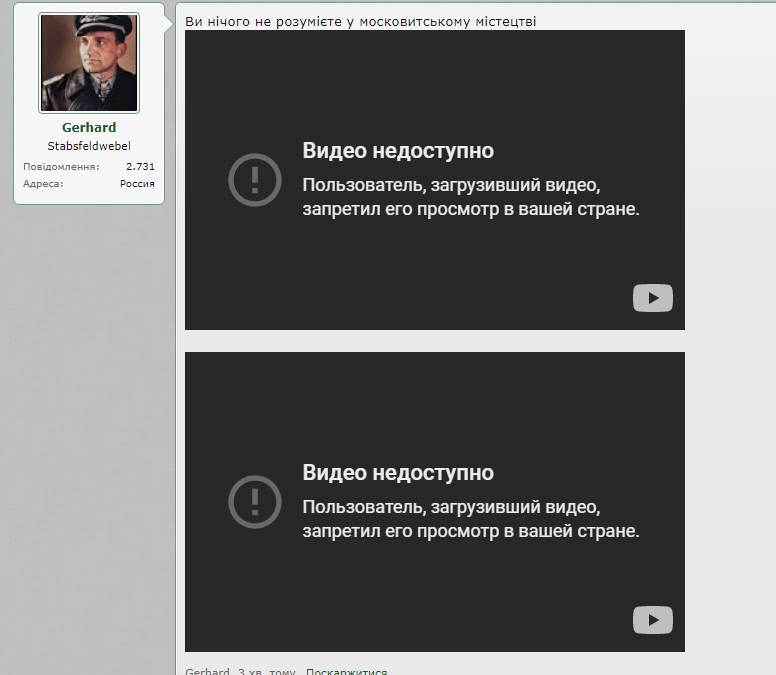Click the Адреса label in user info

tap(43, 184)
